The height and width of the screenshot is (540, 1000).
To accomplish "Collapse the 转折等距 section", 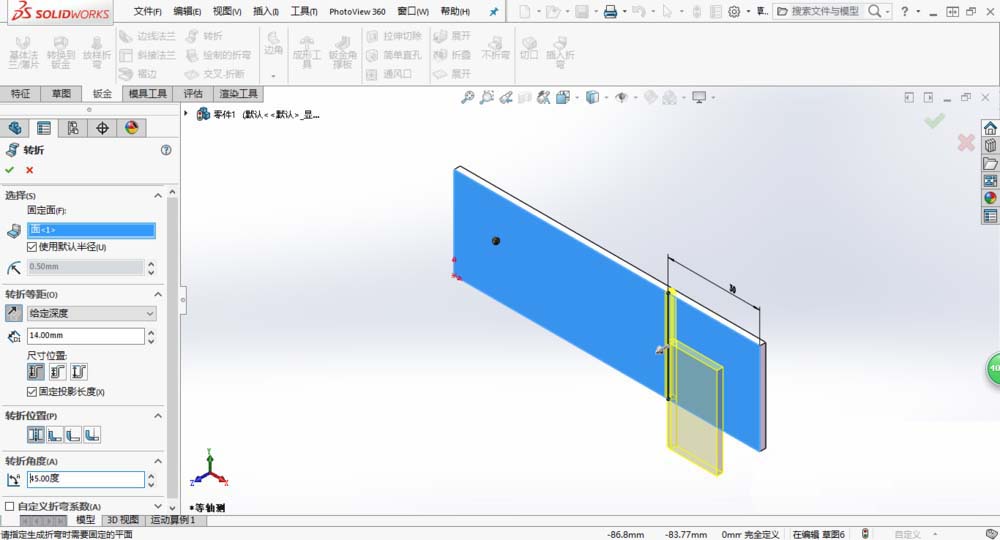I will (x=158, y=294).
